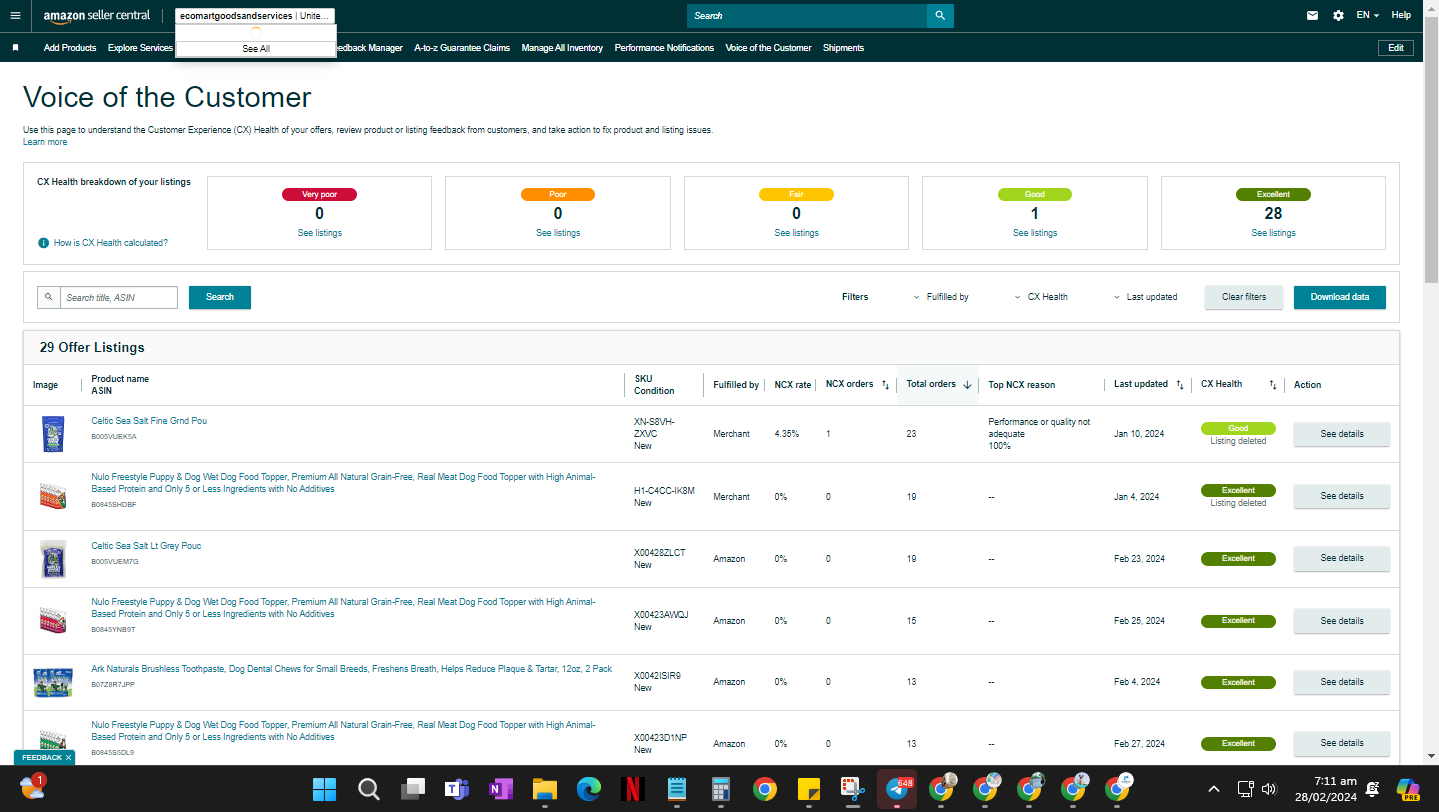The width and height of the screenshot is (1439, 812).
Task: Open the messages envelope icon
Action: 1313,16
